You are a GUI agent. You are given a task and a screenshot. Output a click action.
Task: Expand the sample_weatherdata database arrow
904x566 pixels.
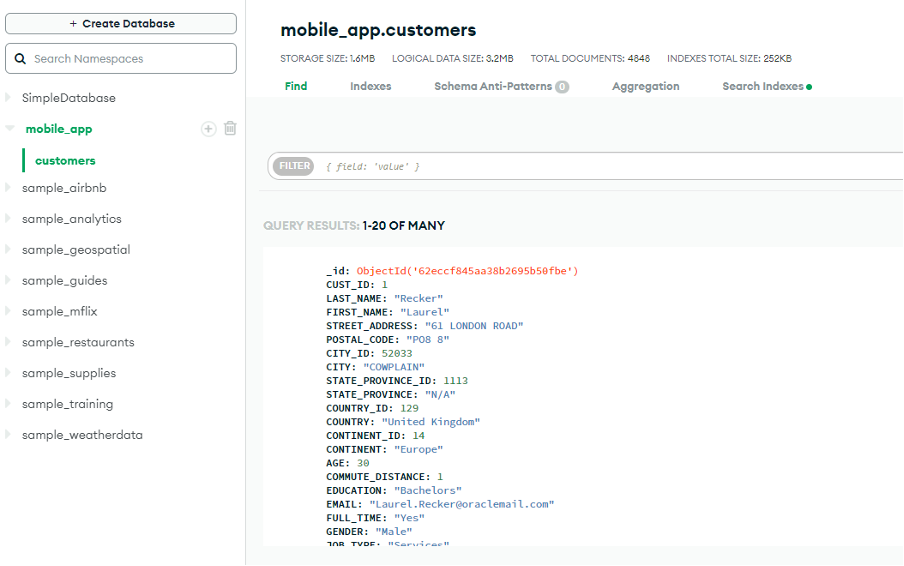click(7, 434)
